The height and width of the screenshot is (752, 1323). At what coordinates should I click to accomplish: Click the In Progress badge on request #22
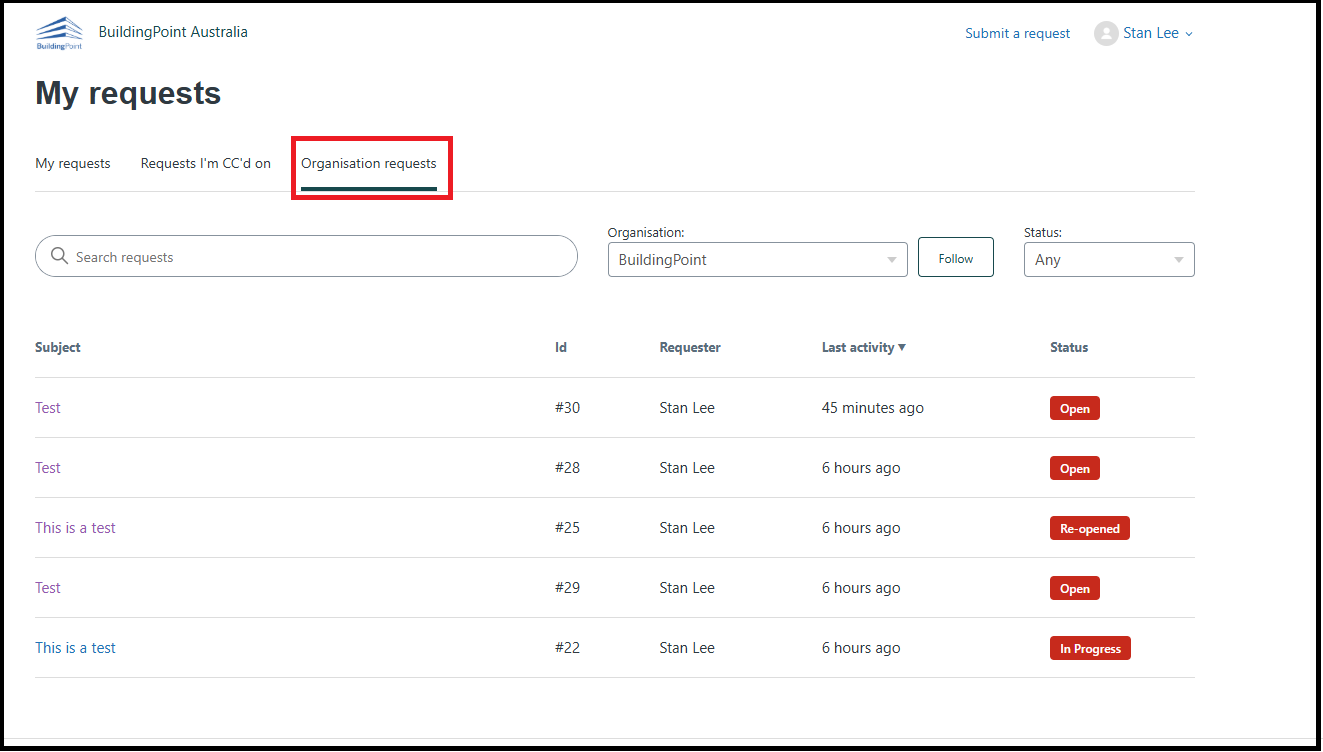pyautogui.click(x=1090, y=647)
